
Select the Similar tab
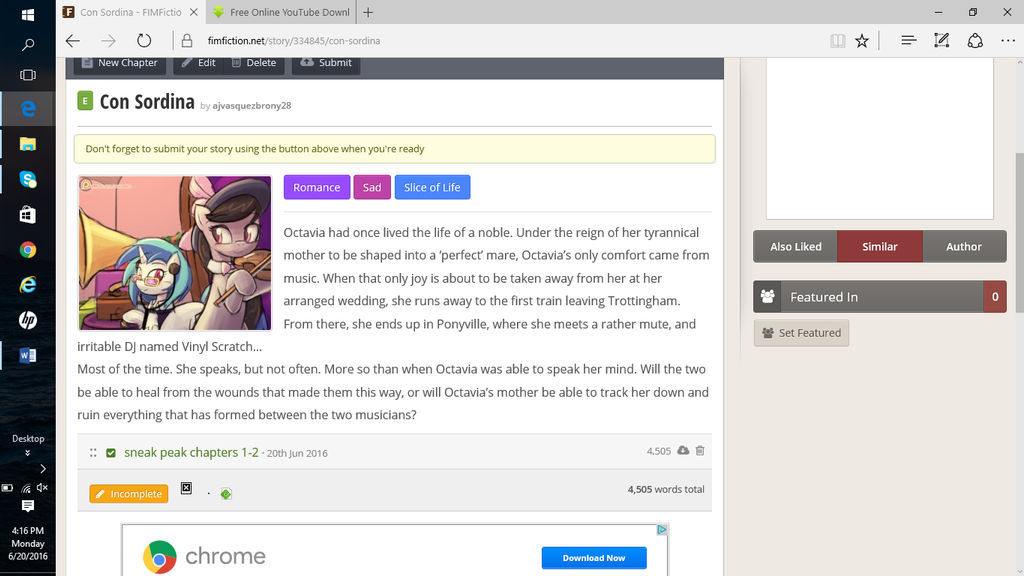880,246
